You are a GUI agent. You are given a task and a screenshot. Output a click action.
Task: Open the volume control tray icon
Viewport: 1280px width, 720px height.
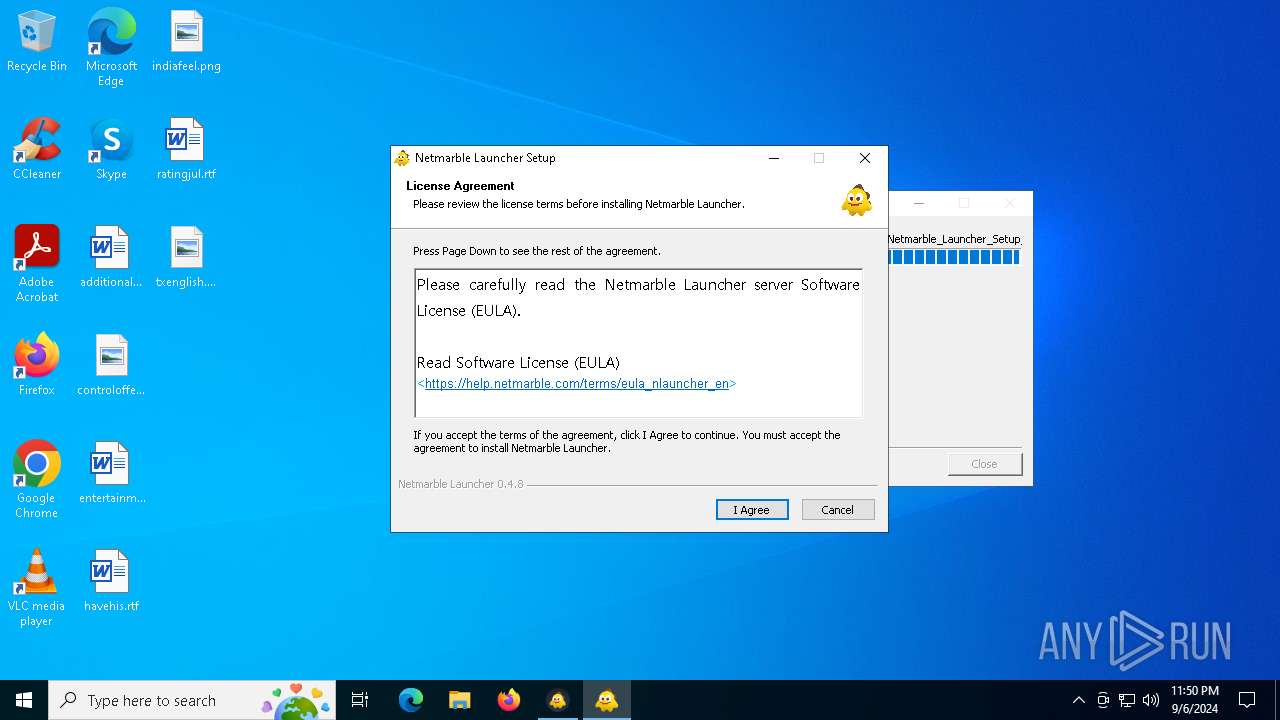click(x=1151, y=700)
